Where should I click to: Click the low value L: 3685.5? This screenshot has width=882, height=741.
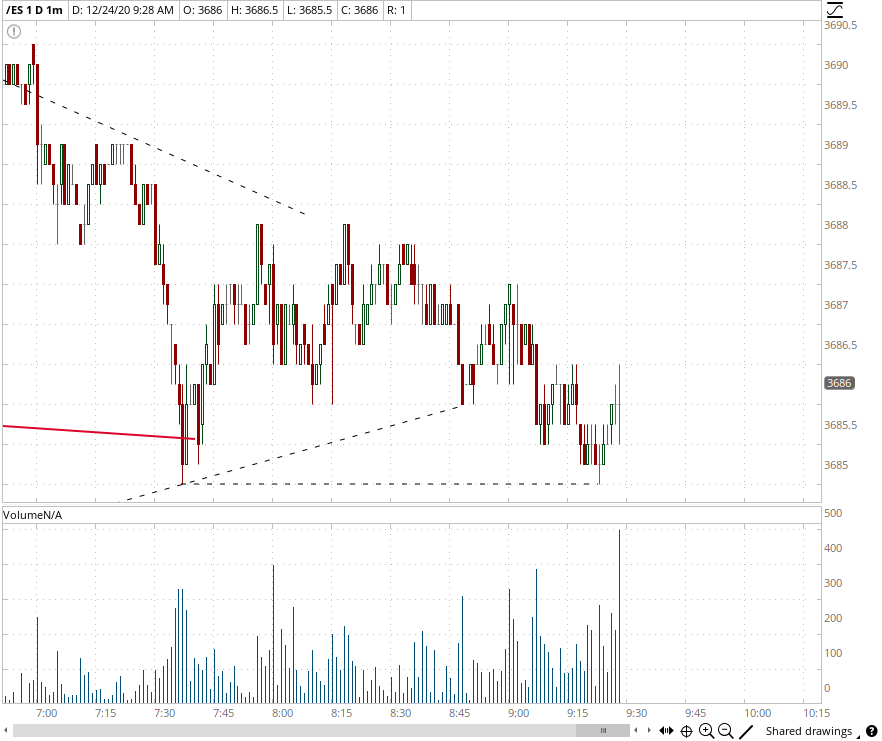(x=309, y=10)
